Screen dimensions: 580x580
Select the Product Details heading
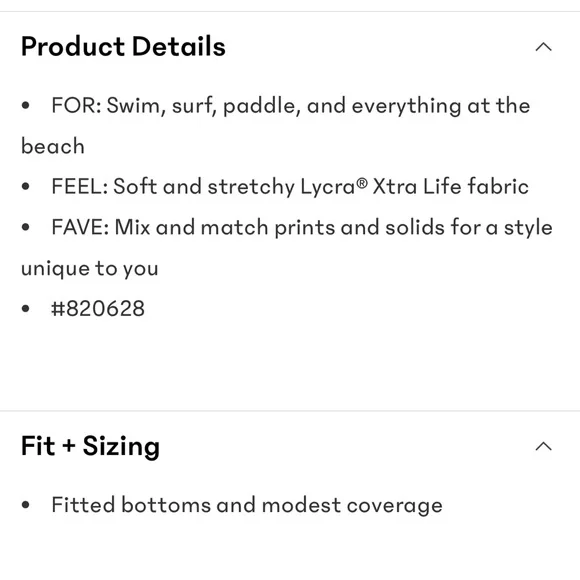point(123,47)
